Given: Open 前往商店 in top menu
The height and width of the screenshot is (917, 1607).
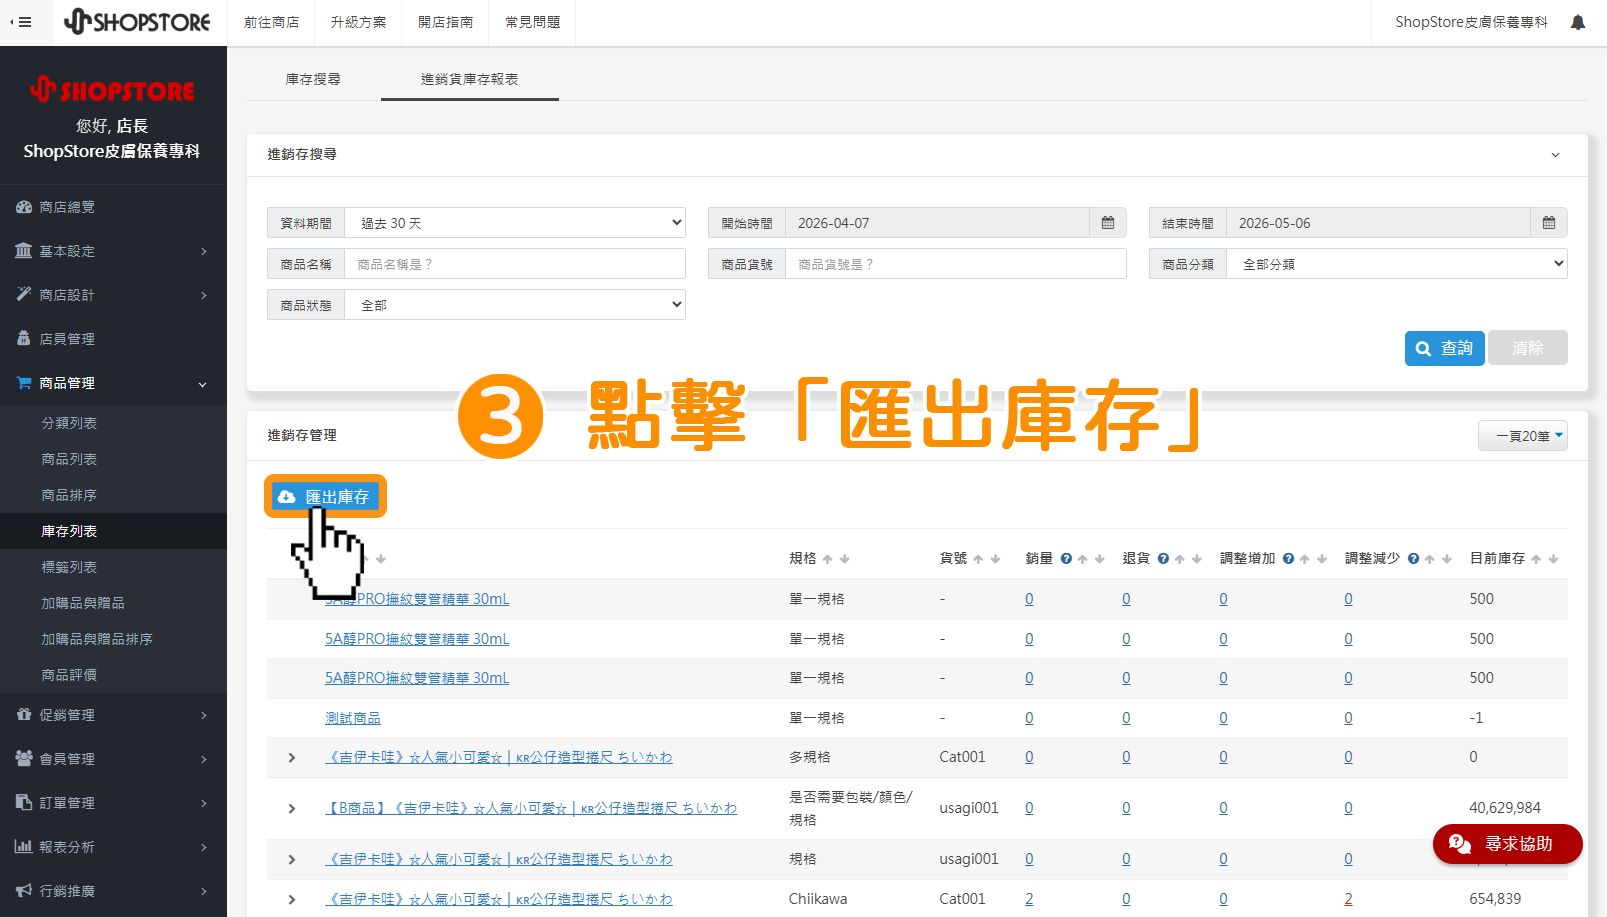Looking at the screenshot, I should (272, 22).
